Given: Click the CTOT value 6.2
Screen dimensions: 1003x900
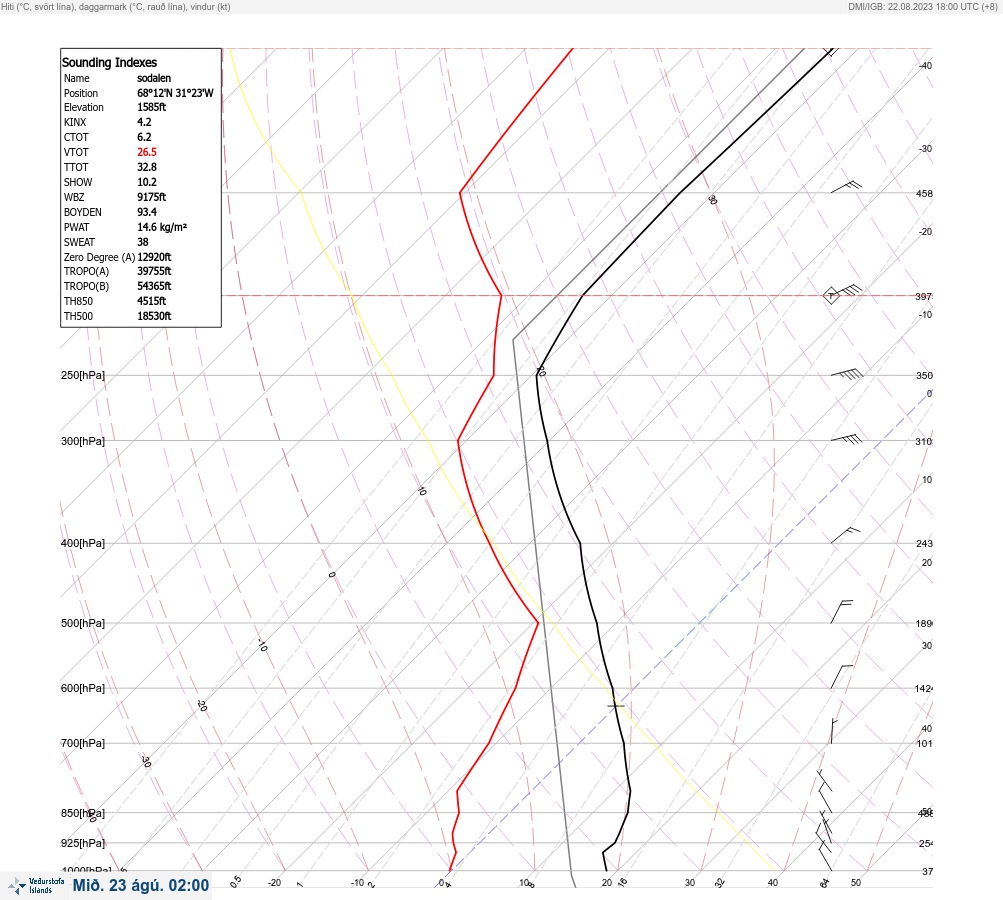Looking at the screenshot, I should [145, 137].
